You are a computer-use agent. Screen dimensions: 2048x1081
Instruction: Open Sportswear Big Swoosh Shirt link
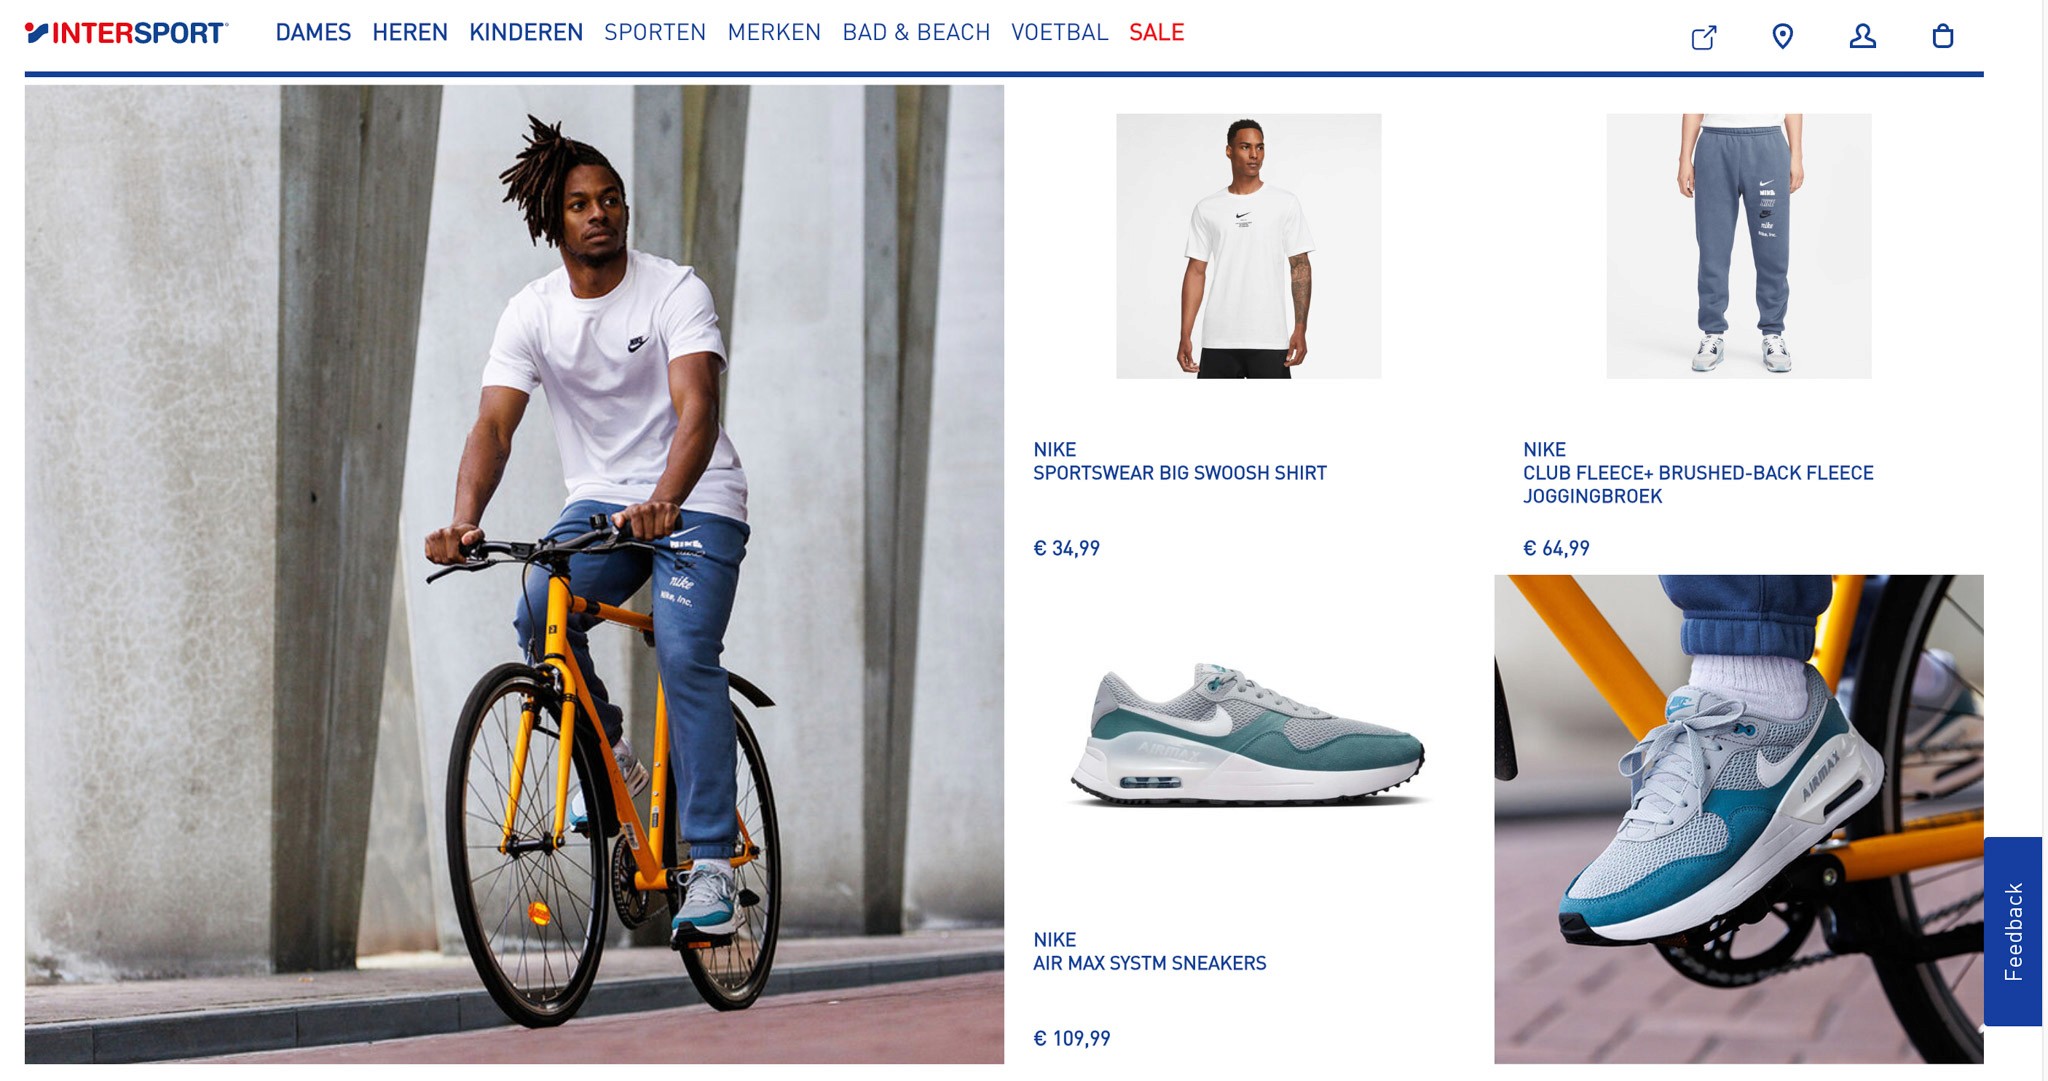(x=1180, y=473)
